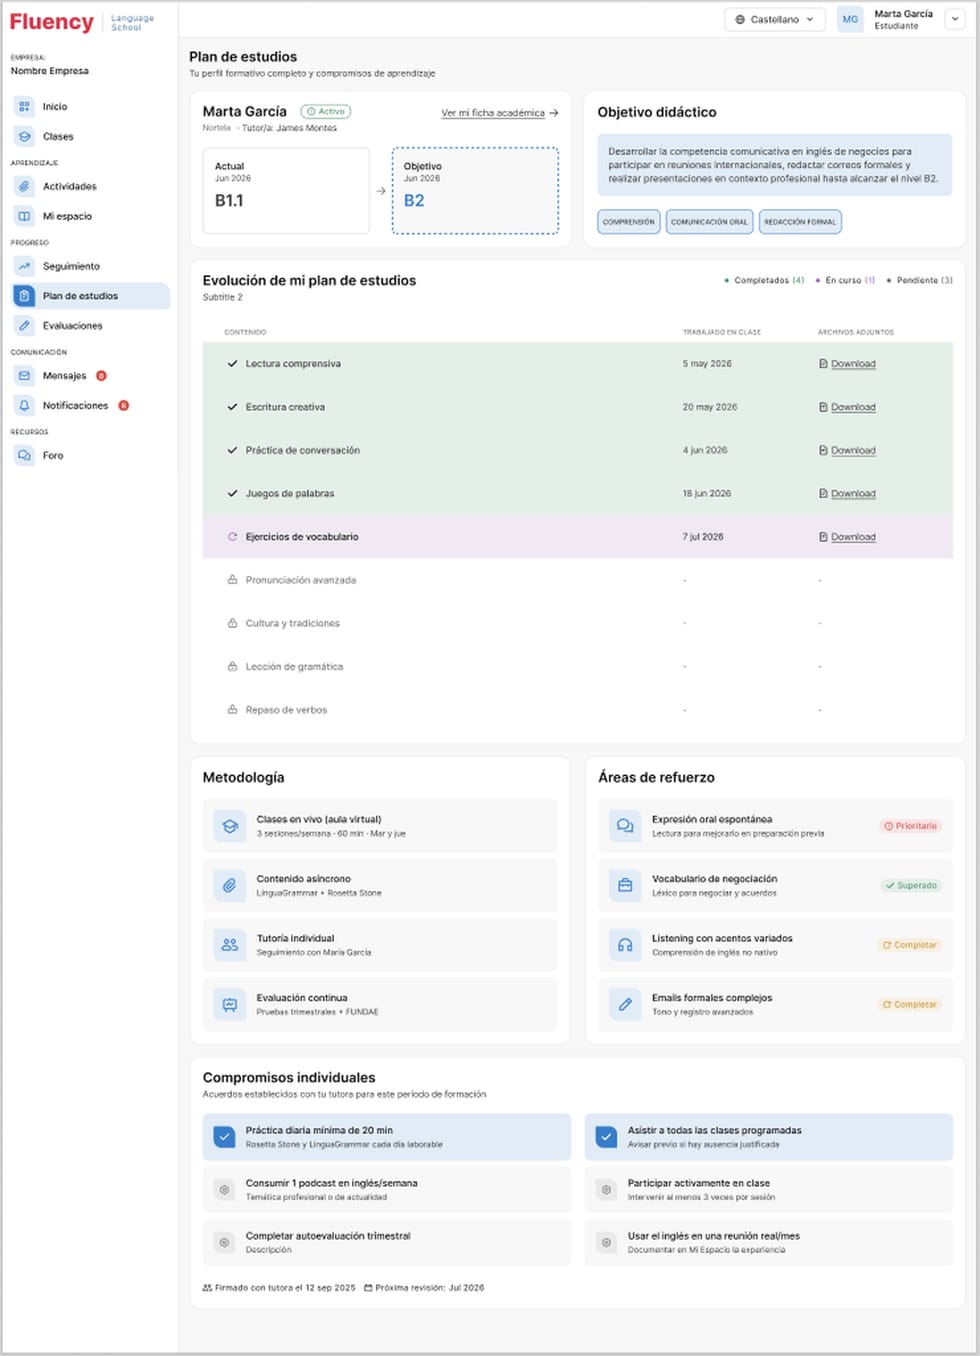Download attachment for Lectura comprensiva
Image resolution: width=980 pixels, height=1356 pixels.
point(847,364)
